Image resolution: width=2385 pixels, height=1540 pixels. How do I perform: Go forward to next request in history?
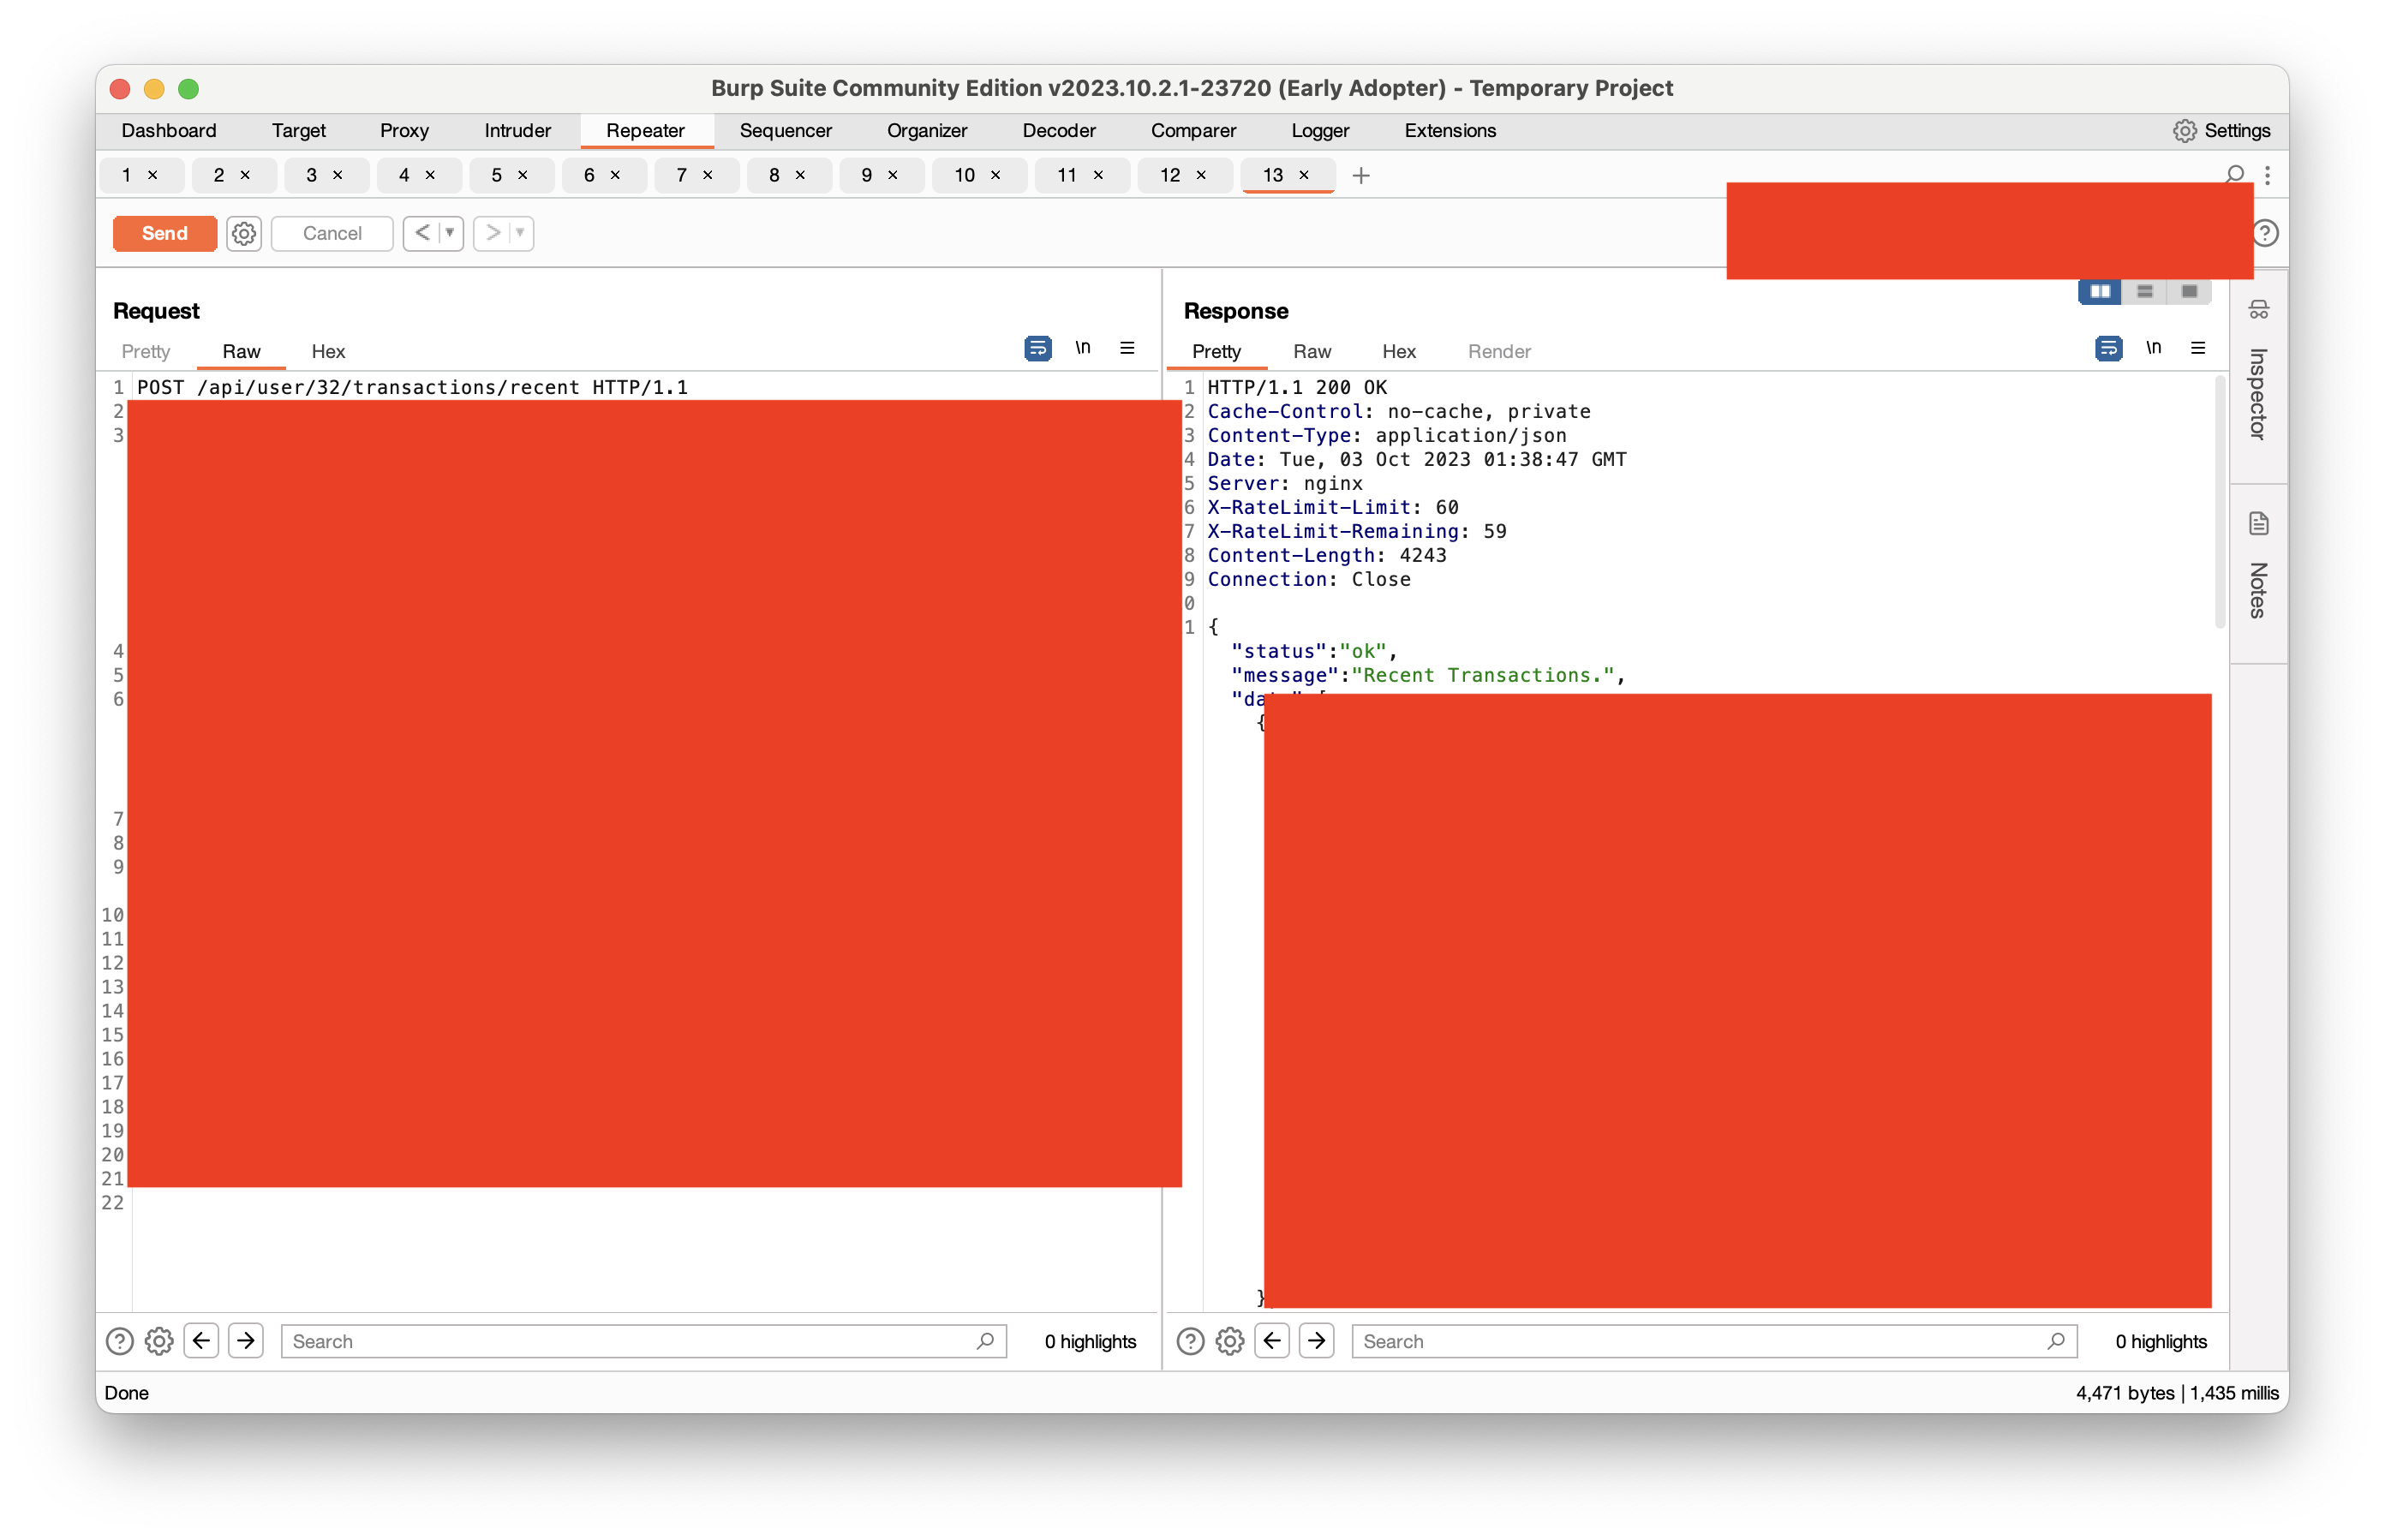tap(492, 233)
